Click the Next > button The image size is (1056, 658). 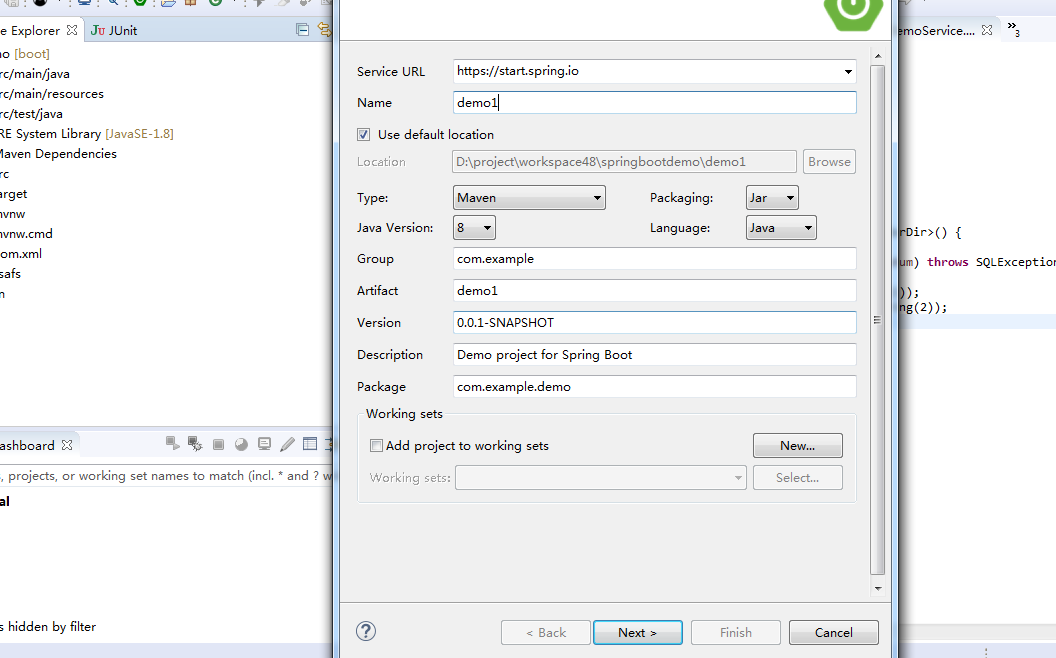click(637, 632)
